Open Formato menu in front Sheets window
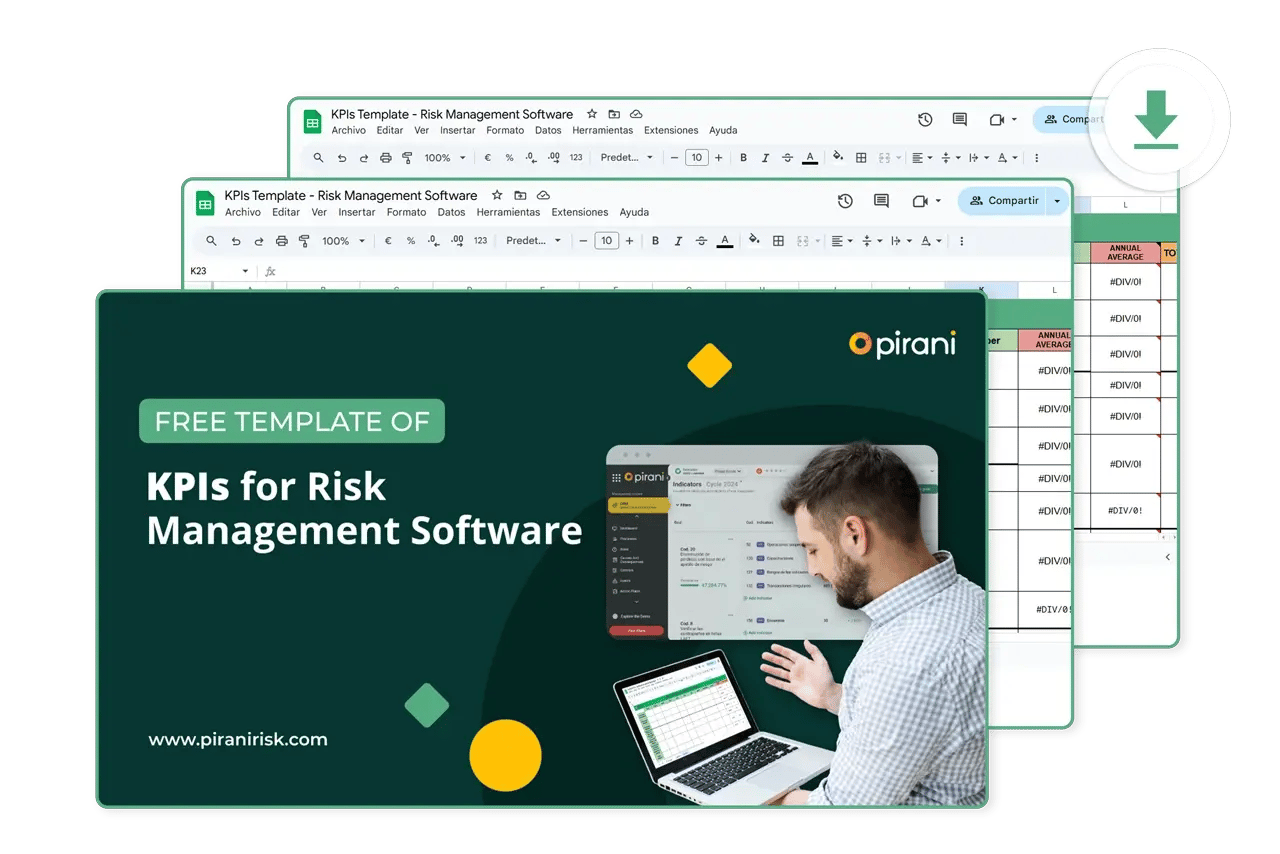1280x854 pixels. click(406, 212)
